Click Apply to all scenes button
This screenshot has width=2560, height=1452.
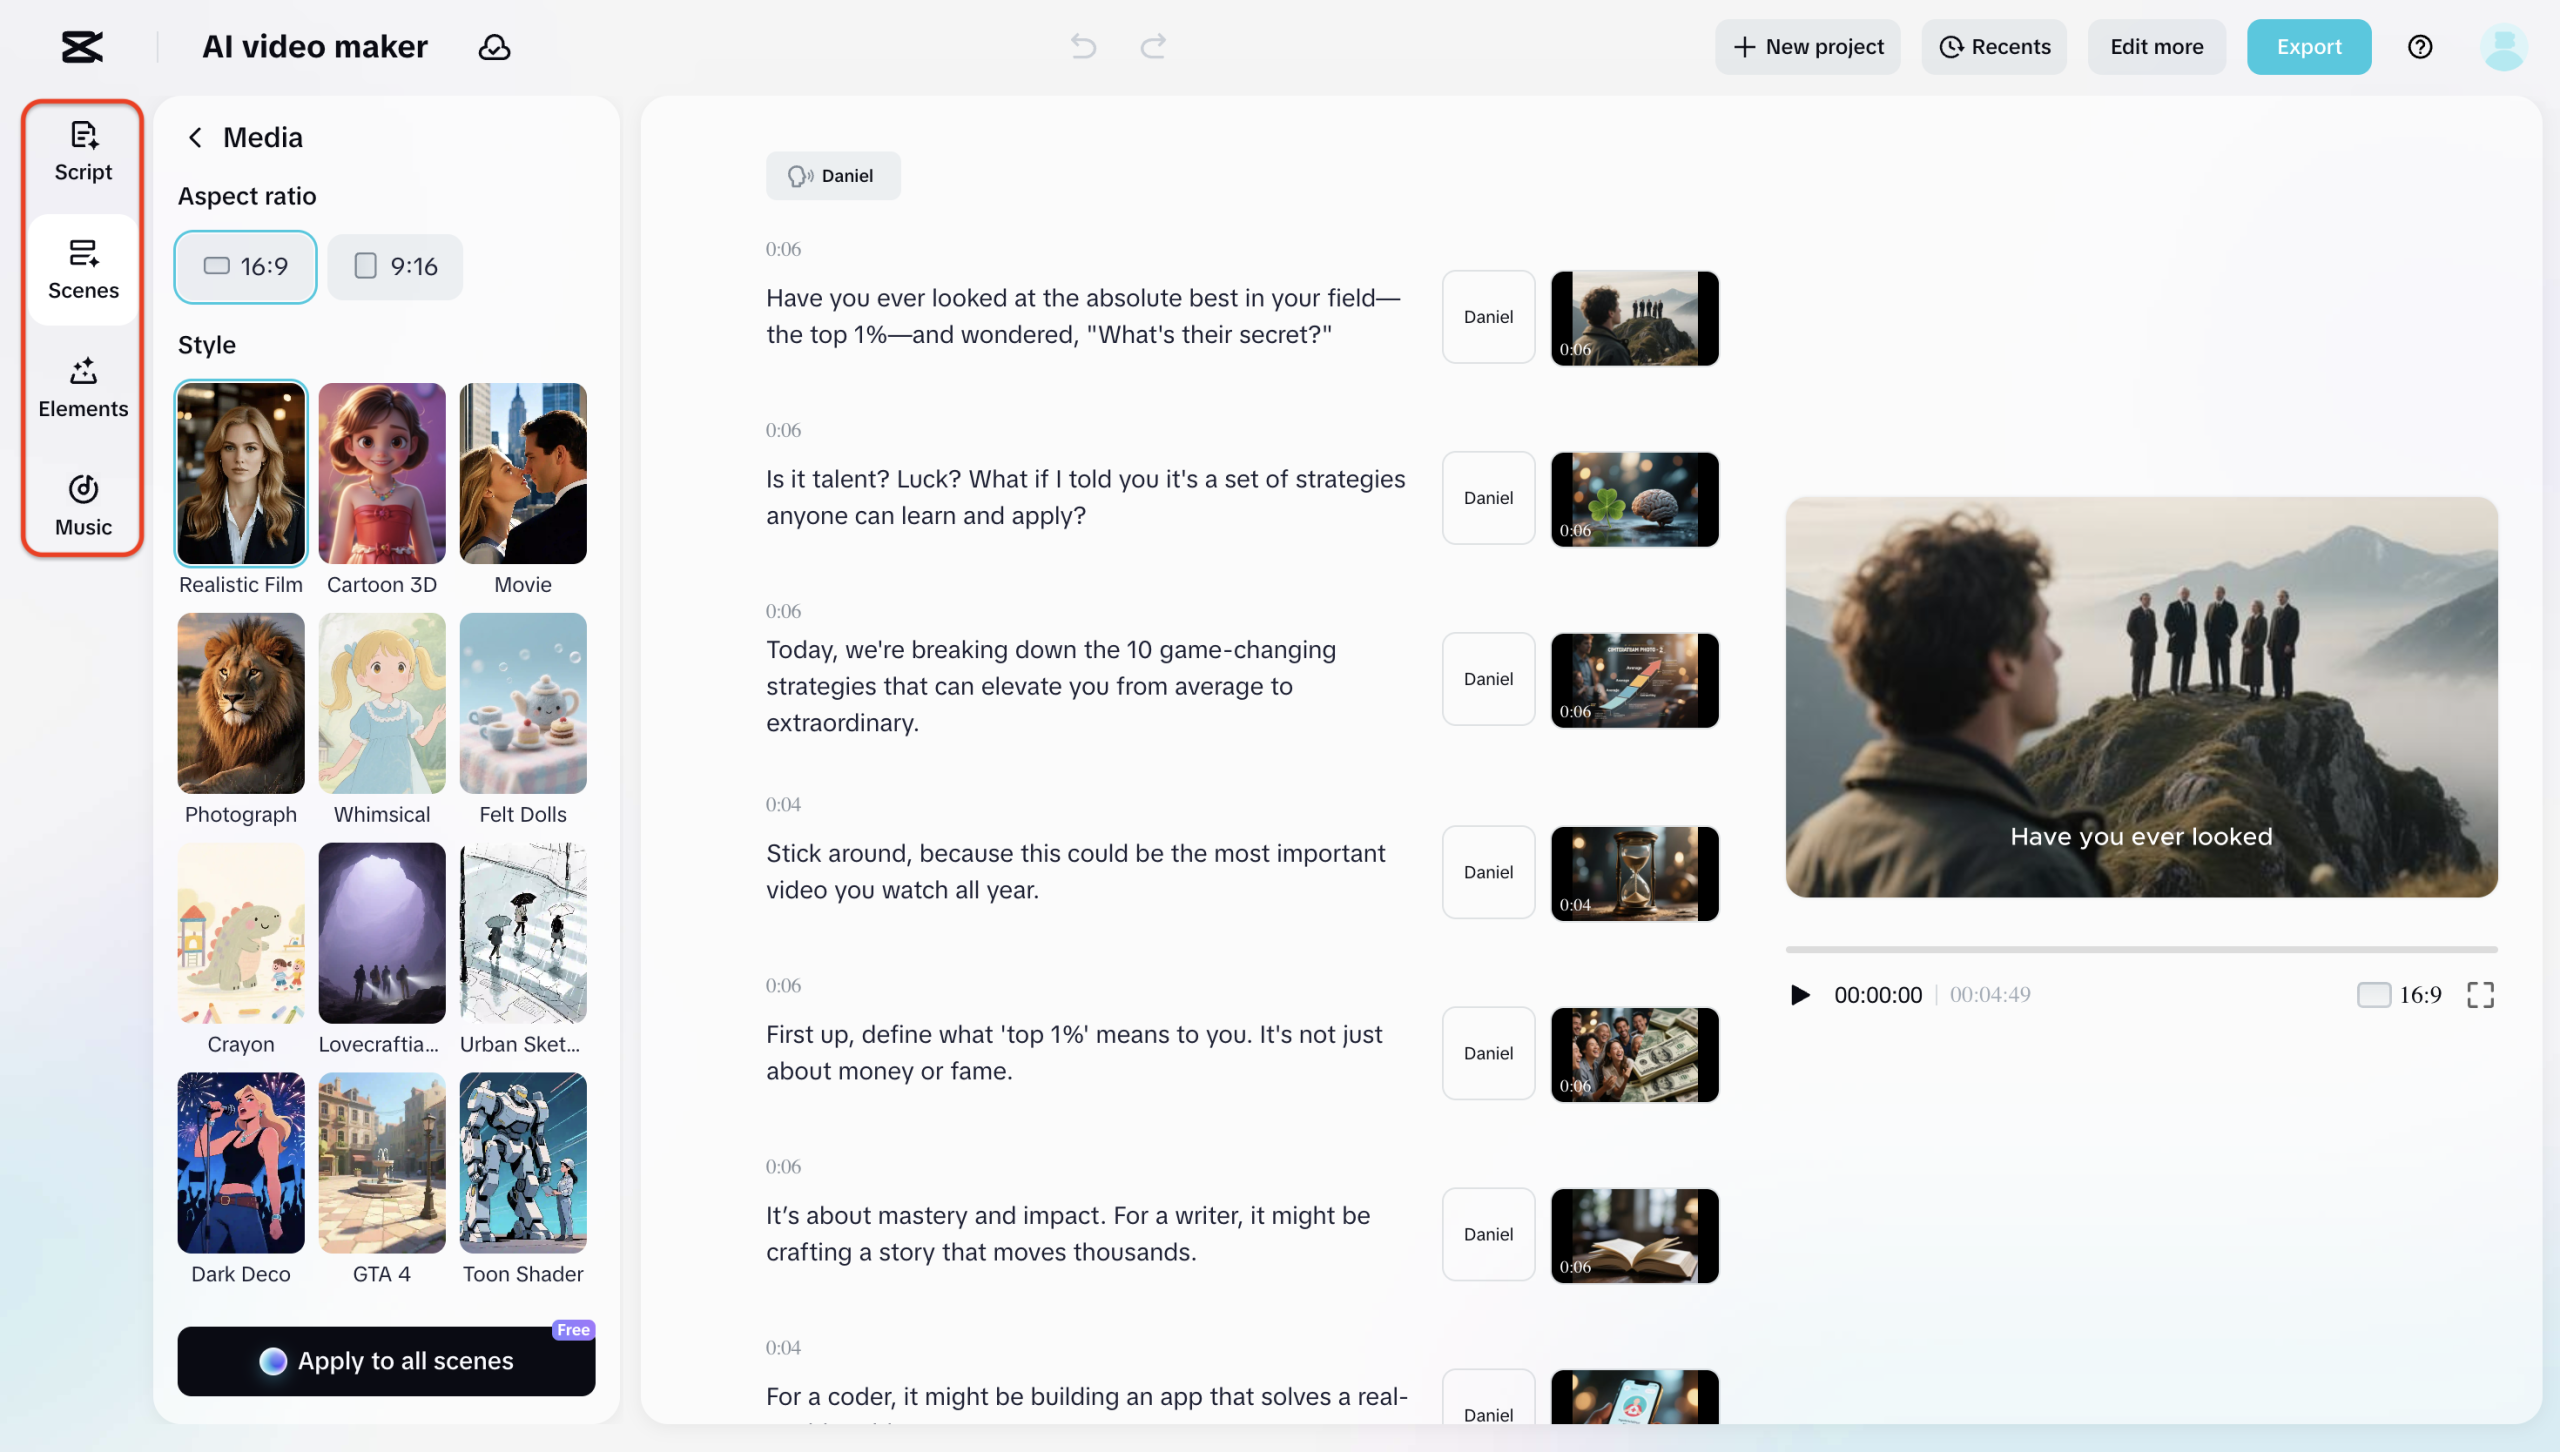click(x=386, y=1361)
